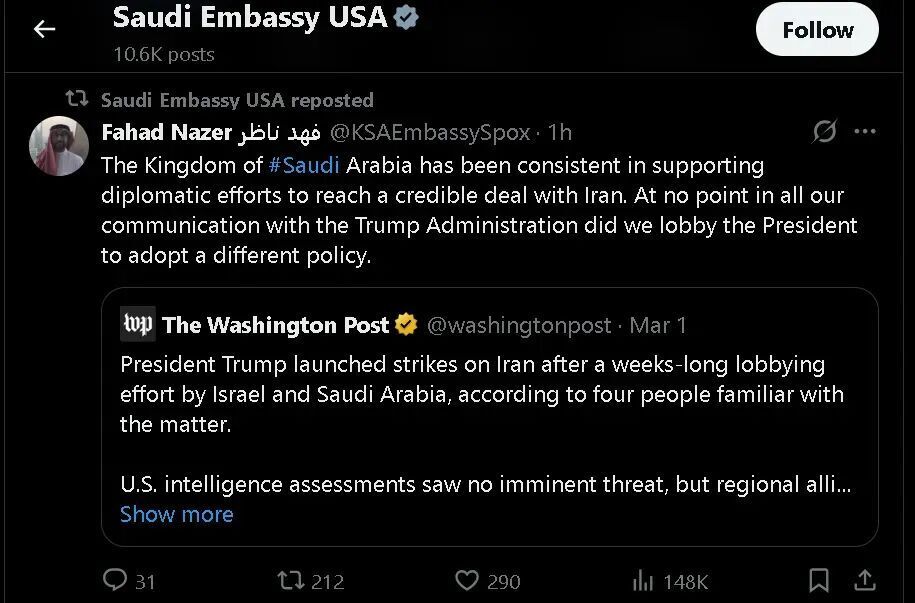
Task: Bookmark this post
Action: tap(818, 580)
